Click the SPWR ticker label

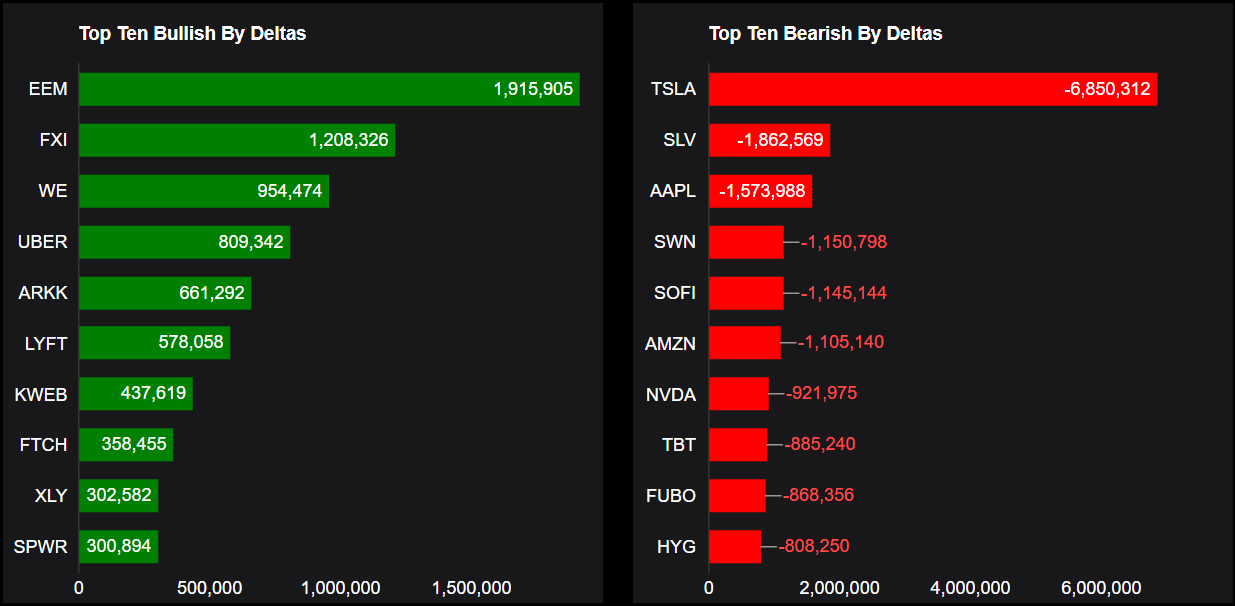41,547
